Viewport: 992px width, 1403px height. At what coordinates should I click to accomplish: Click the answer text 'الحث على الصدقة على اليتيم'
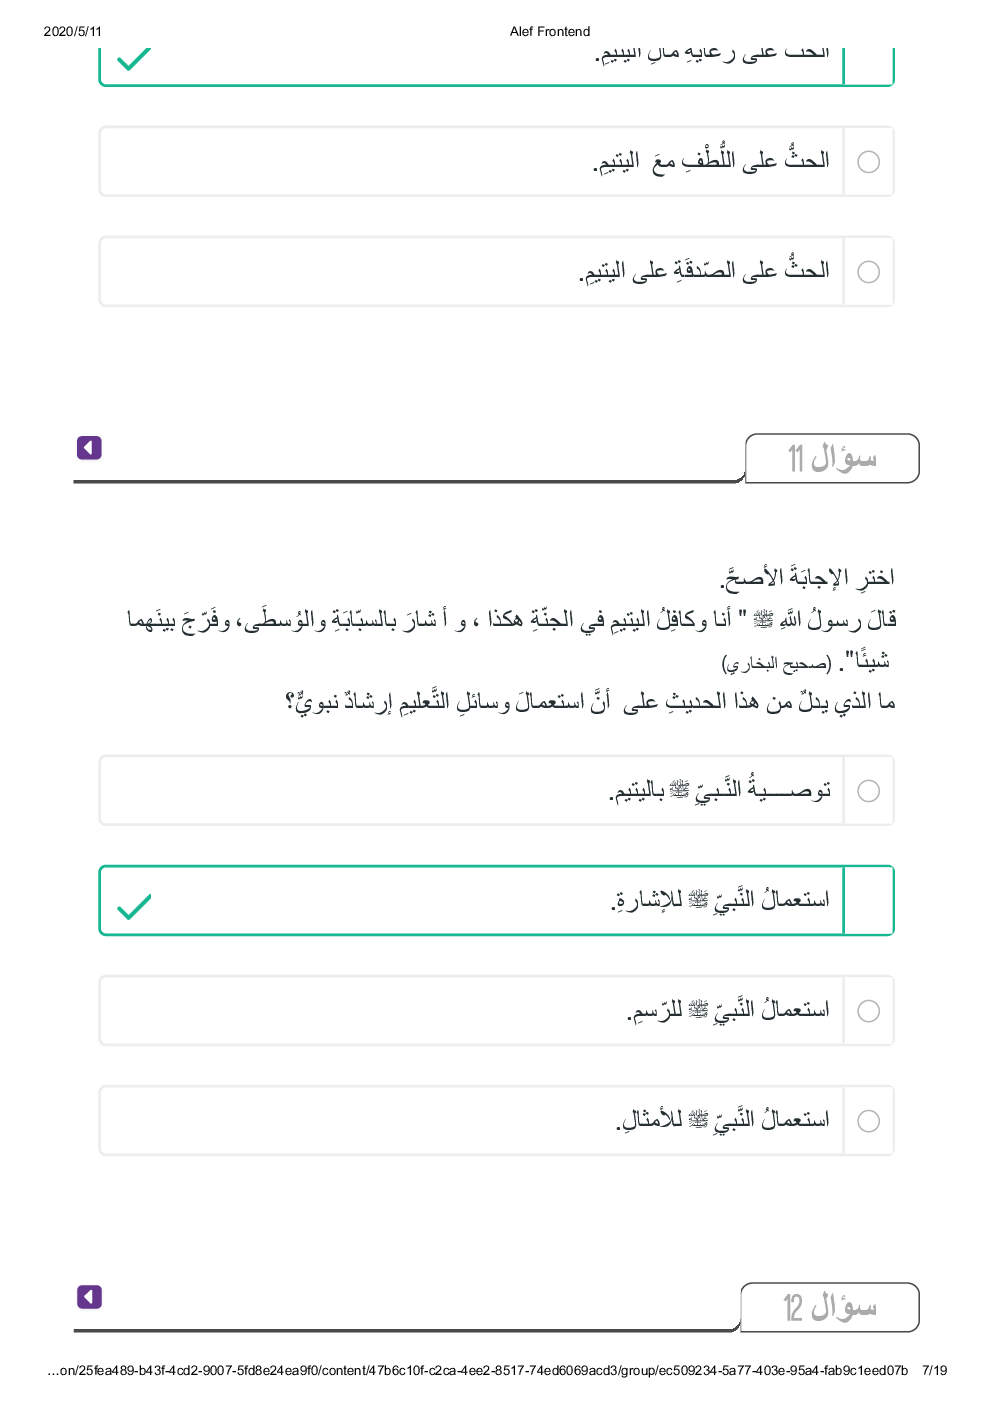(704, 271)
